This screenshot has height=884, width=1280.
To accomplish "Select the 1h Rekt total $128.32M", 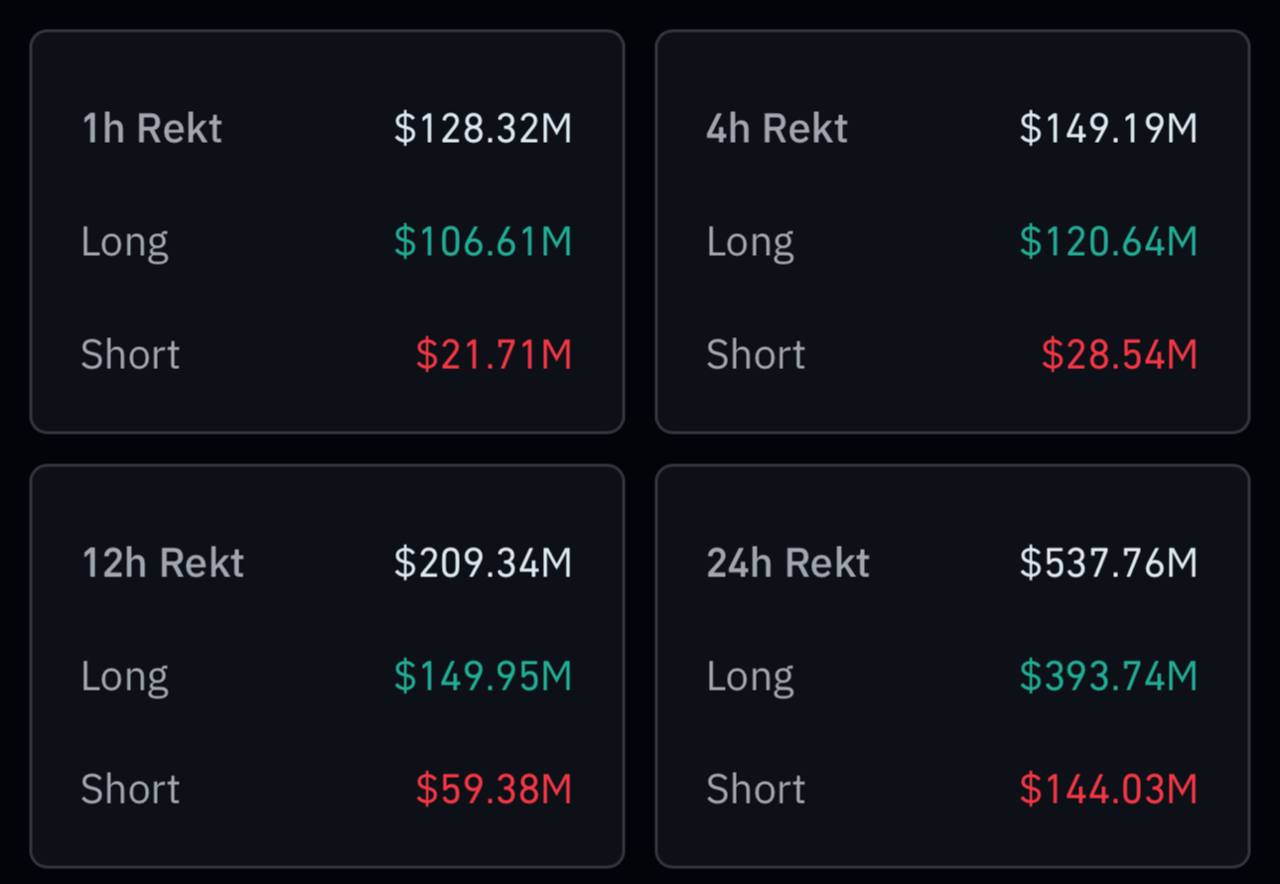I will pos(483,128).
